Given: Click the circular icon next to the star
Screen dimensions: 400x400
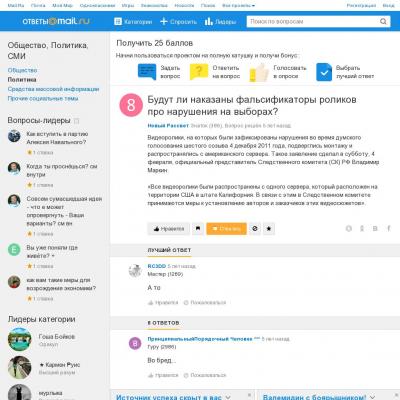Looking at the screenshot, I should 255,229.
